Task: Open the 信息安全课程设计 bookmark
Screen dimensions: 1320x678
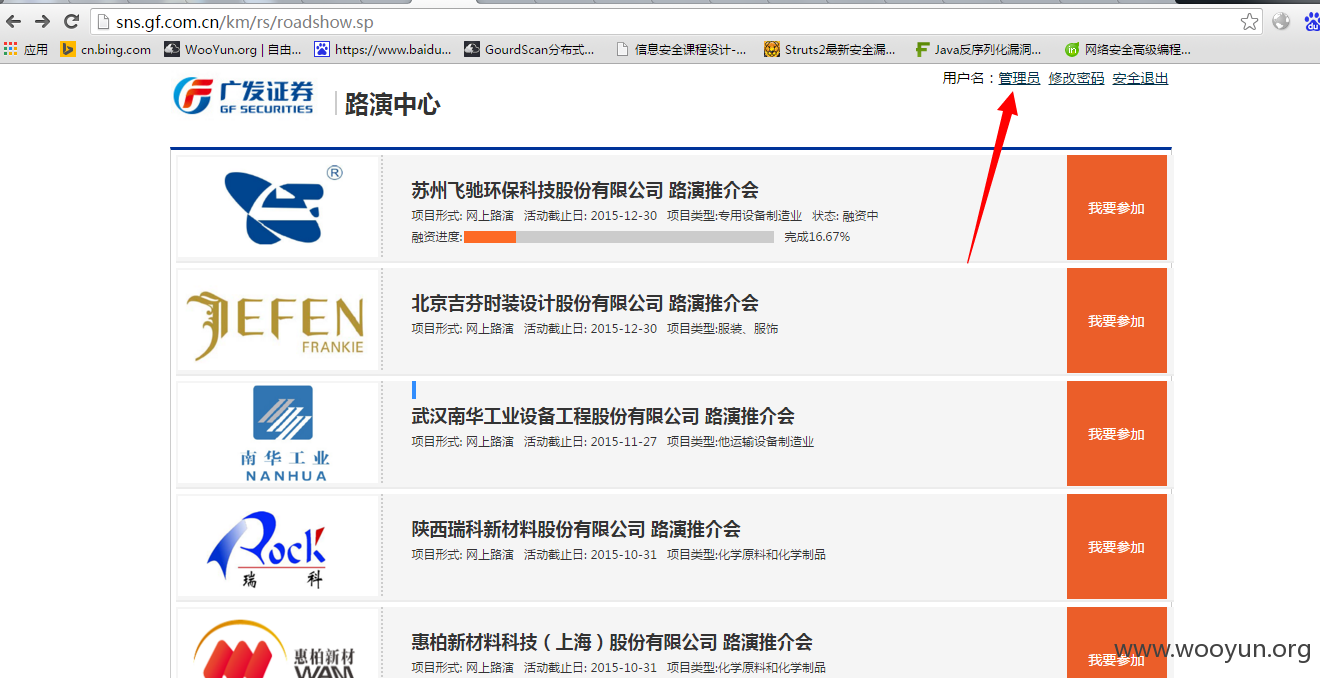Action: click(x=680, y=49)
